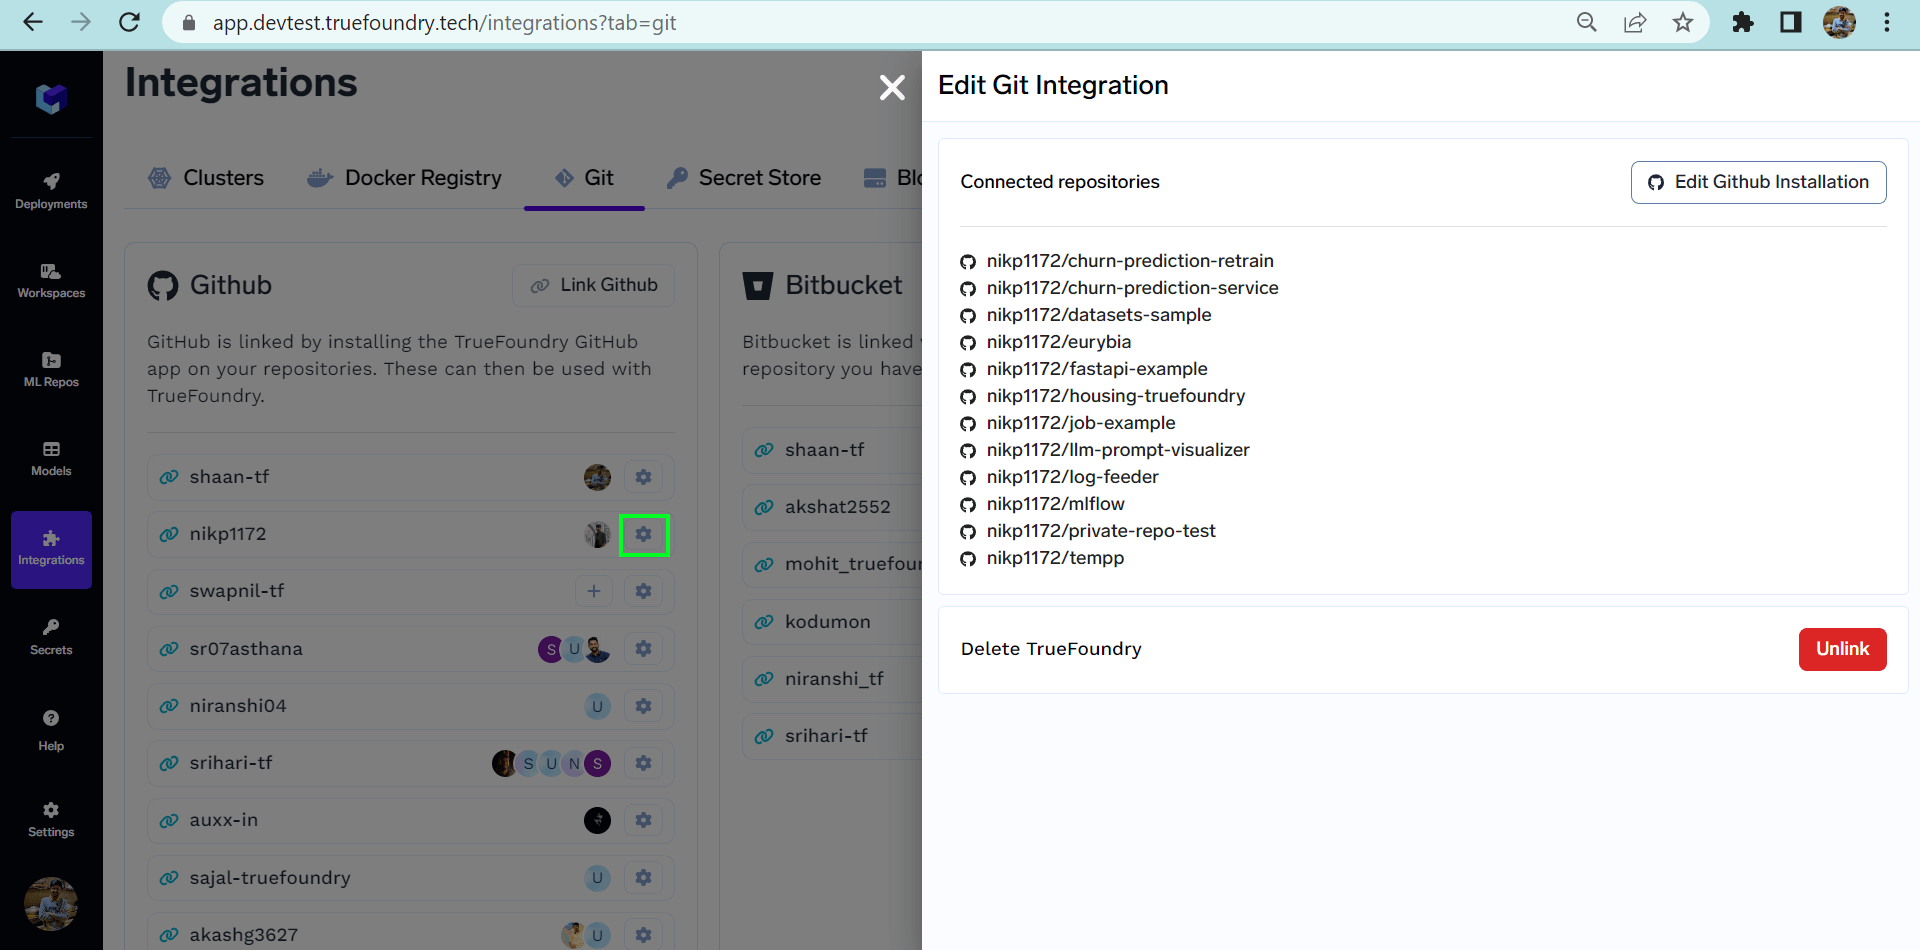Screen dimensions: 1920x950
Task: Click the red Unlink button
Action: [1842, 649]
